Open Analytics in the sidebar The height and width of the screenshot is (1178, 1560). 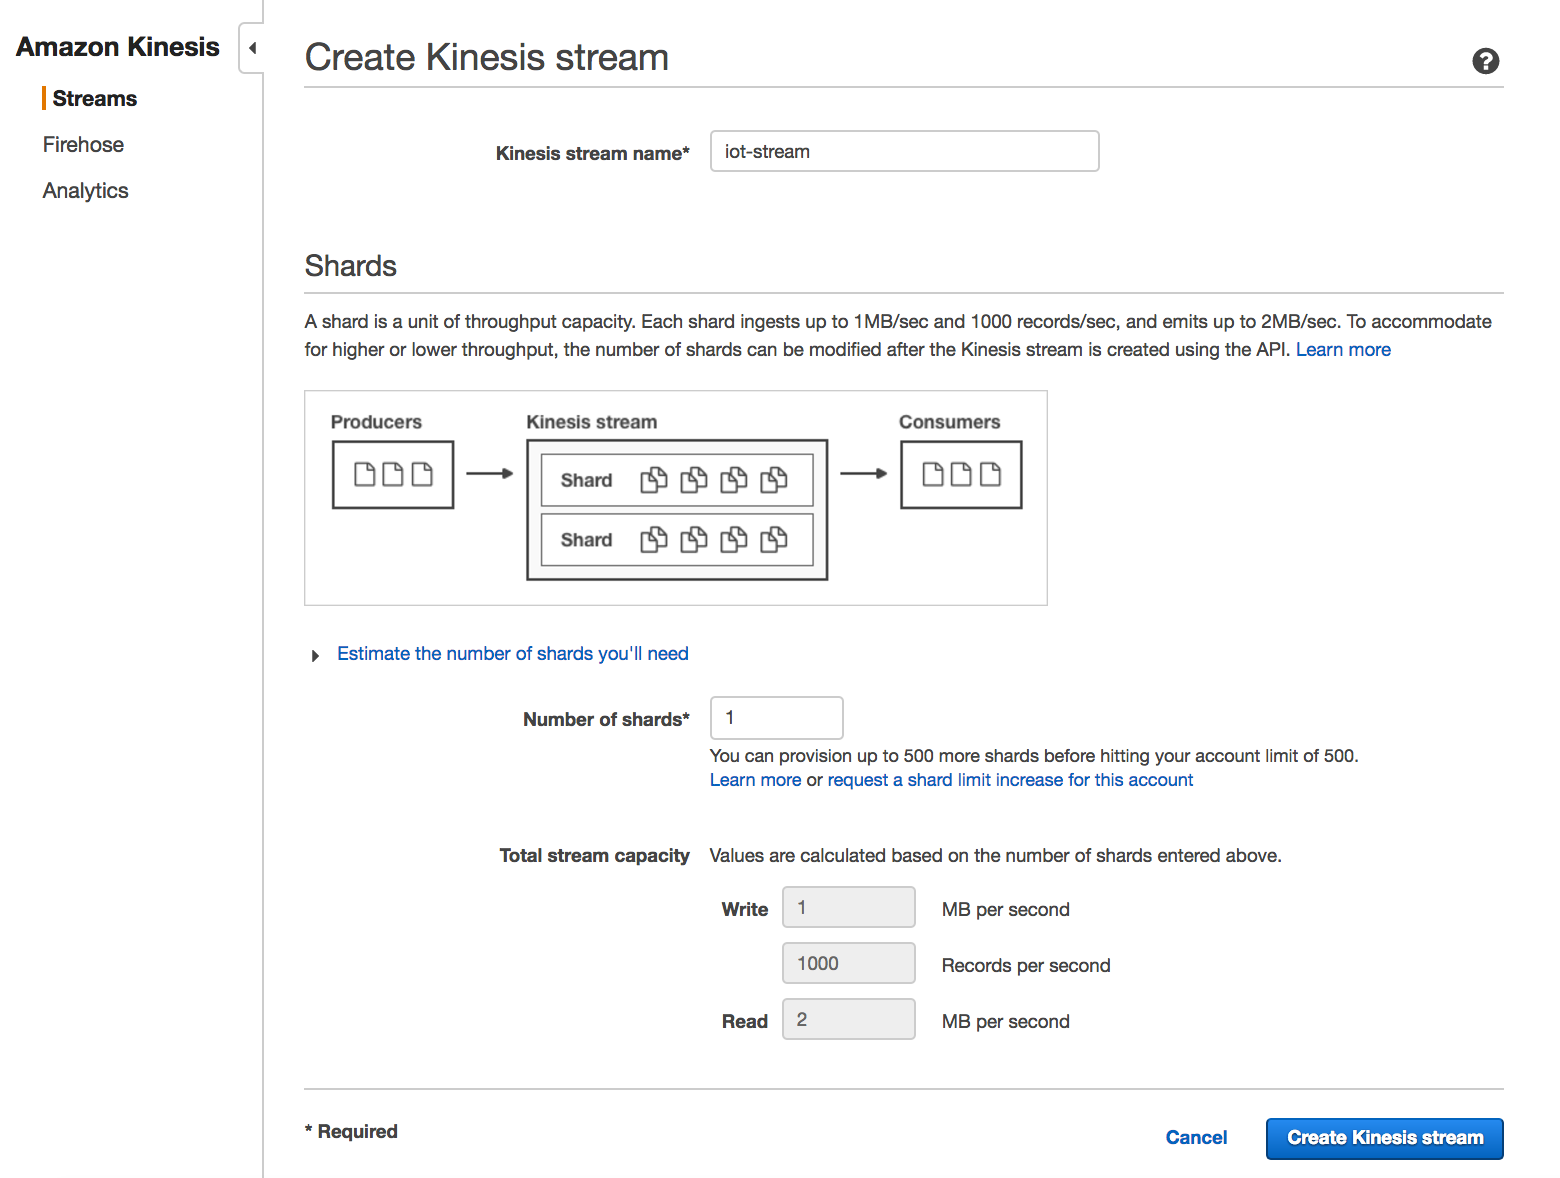85,190
